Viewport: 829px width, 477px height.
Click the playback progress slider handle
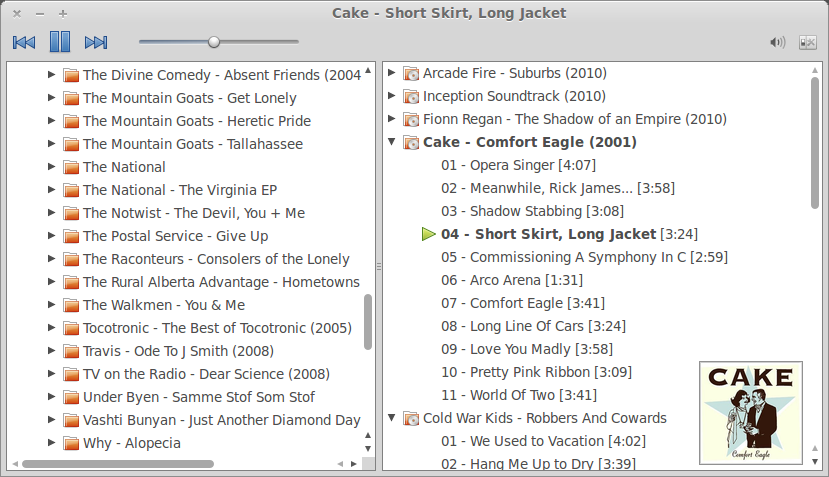[x=214, y=42]
